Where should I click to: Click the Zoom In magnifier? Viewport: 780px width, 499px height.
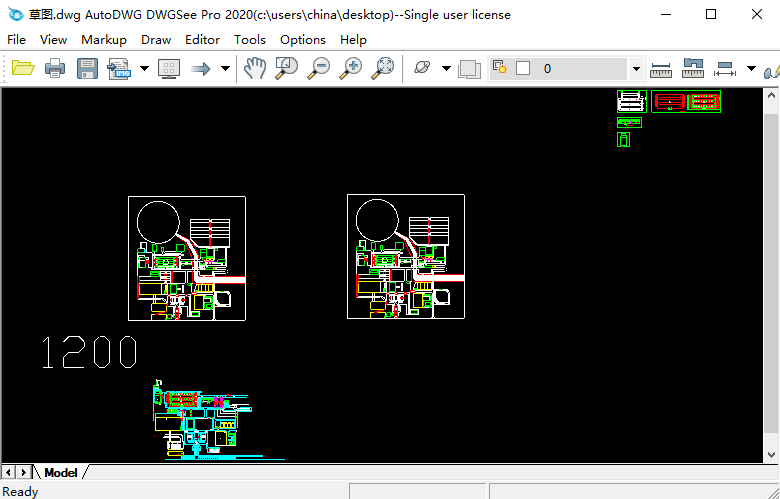pyautogui.click(x=351, y=68)
